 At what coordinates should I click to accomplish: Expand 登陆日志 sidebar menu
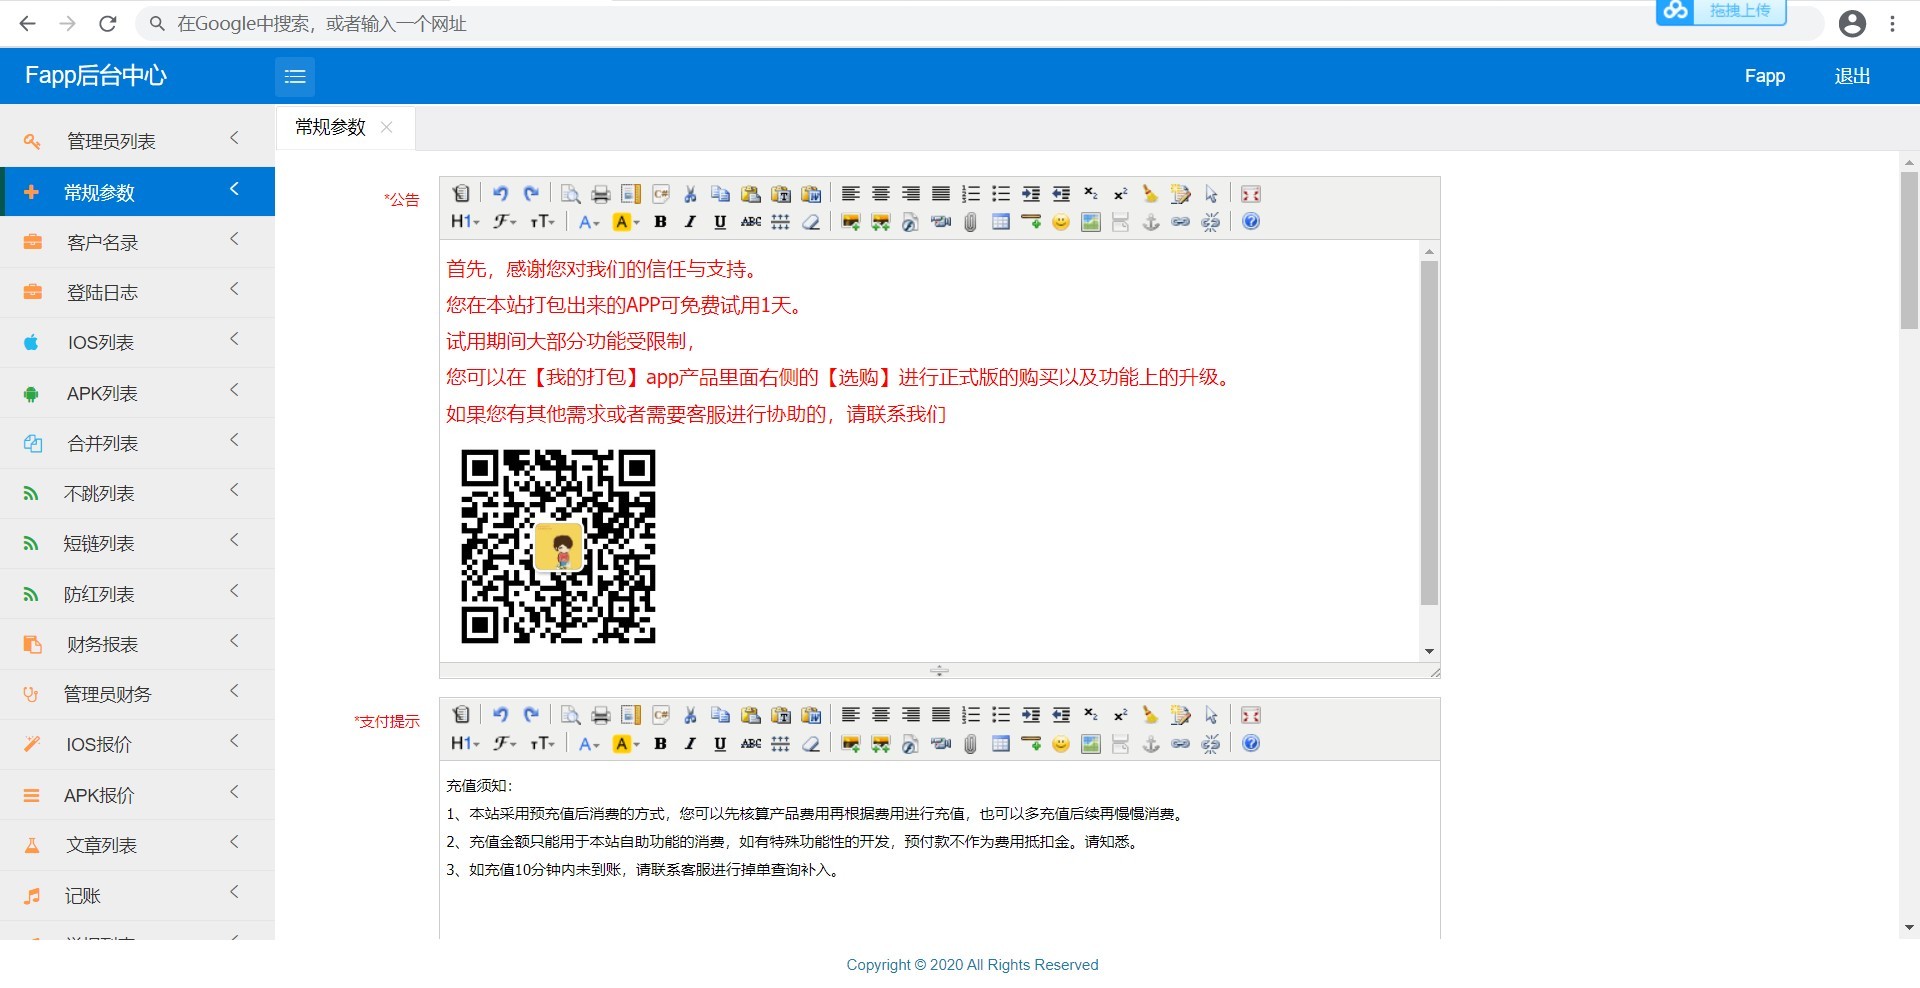point(137,292)
